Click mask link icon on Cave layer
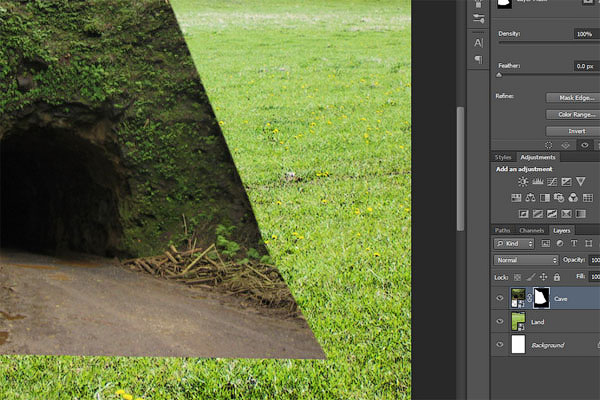Screen dimensions: 600x400 pyautogui.click(x=529, y=298)
